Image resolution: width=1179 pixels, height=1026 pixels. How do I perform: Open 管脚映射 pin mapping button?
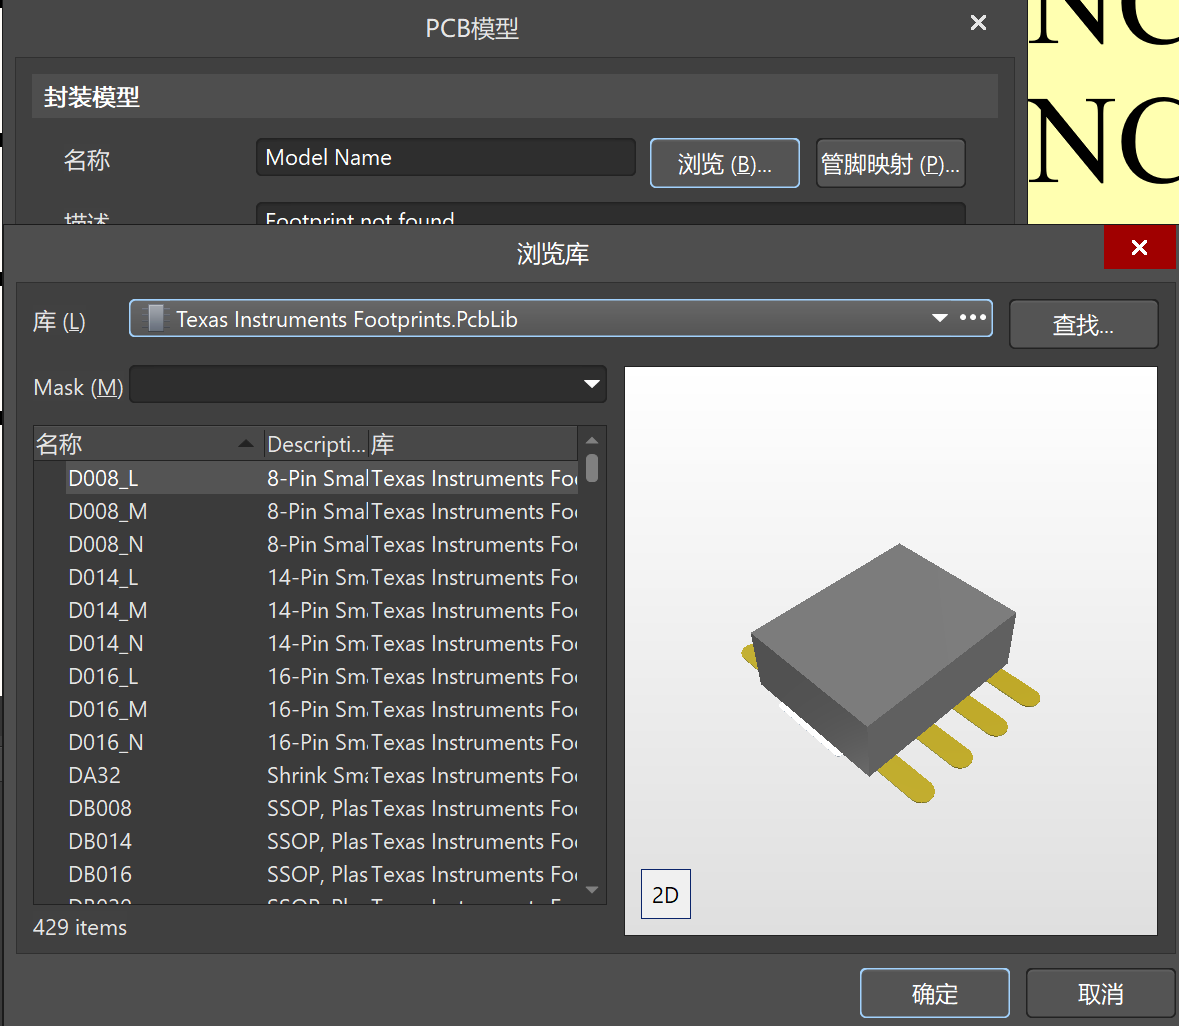(x=890, y=164)
